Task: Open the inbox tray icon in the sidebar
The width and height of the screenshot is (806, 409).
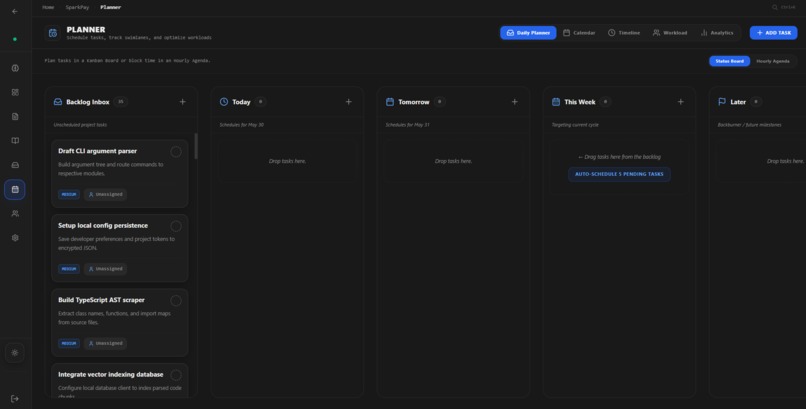Action: [x=15, y=165]
